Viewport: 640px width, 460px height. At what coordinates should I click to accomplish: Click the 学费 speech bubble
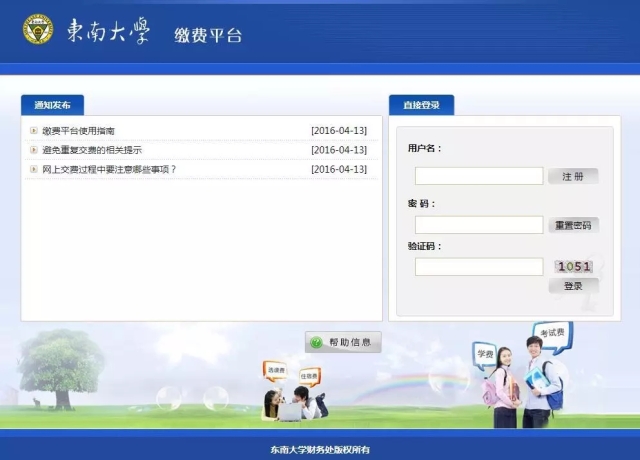[x=485, y=354]
